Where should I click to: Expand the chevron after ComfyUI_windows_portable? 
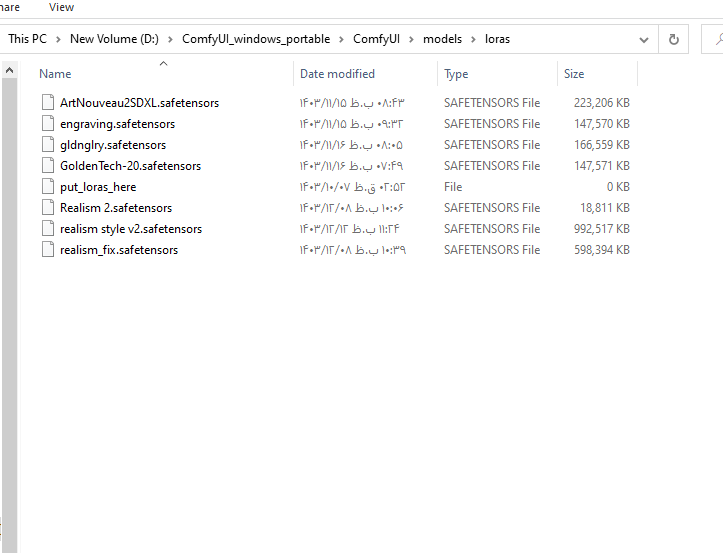point(340,39)
